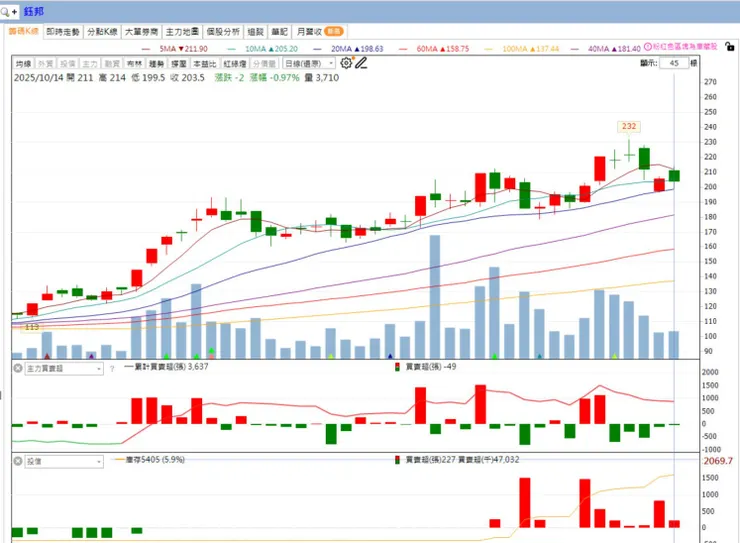
Task: Toggle the 本益比 overlay button
Action: (205, 64)
